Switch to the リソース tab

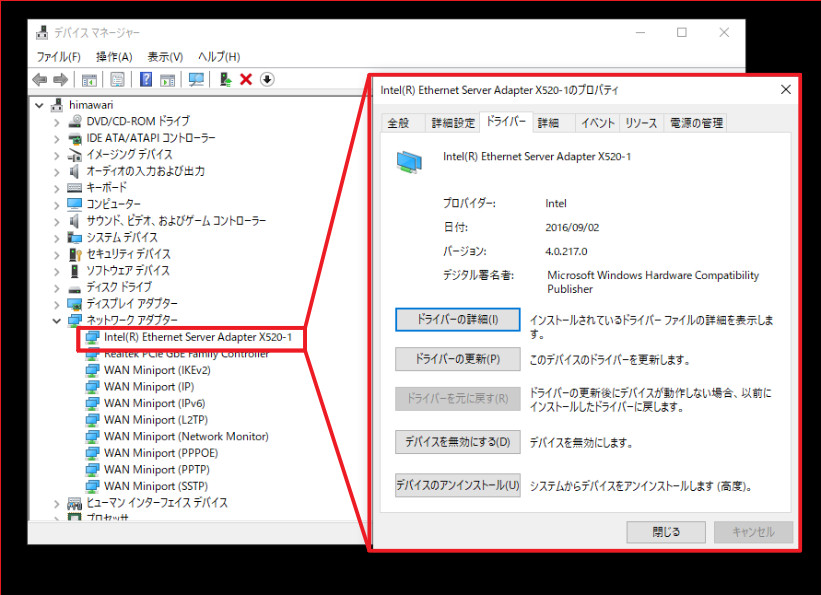641,123
